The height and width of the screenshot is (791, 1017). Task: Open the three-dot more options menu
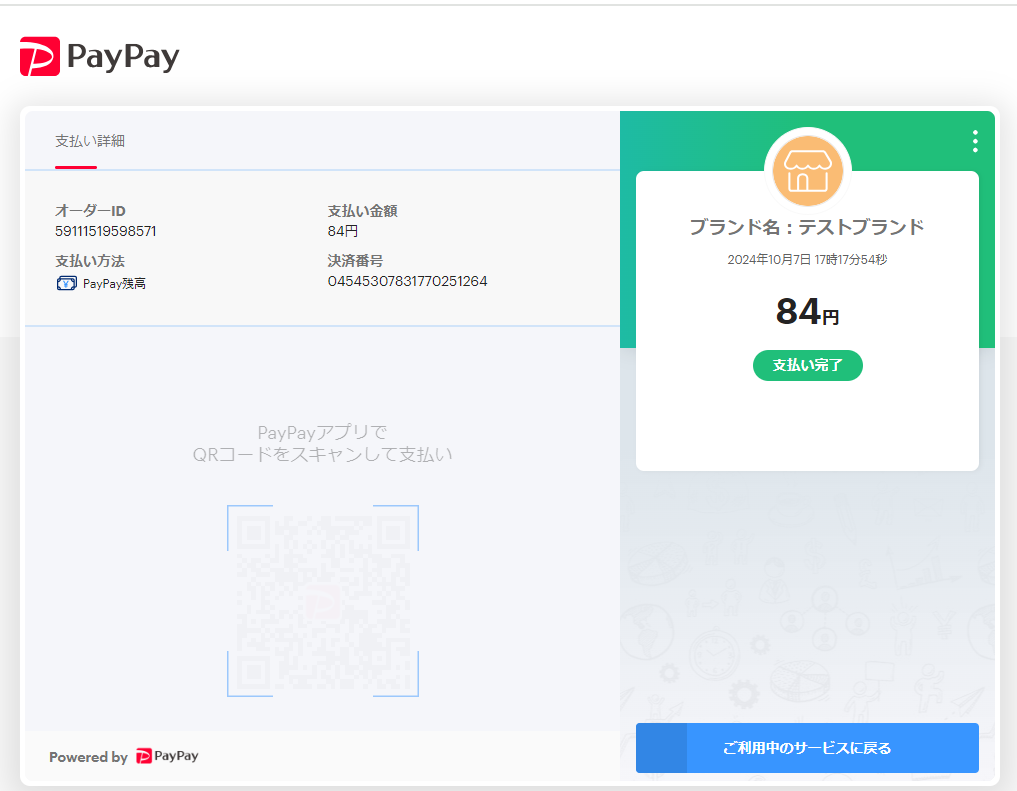point(974,142)
